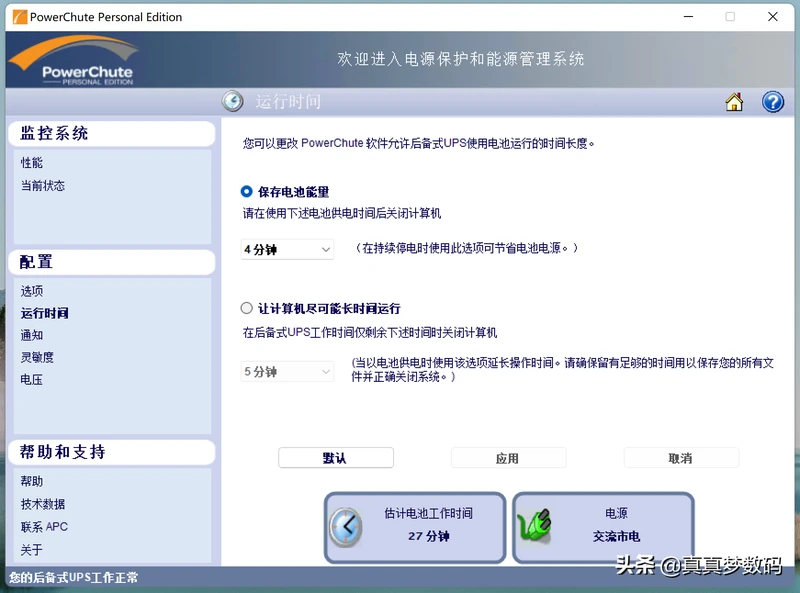
Task: Open the 4 分钟 dropdown
Action: tap(287, 250)
